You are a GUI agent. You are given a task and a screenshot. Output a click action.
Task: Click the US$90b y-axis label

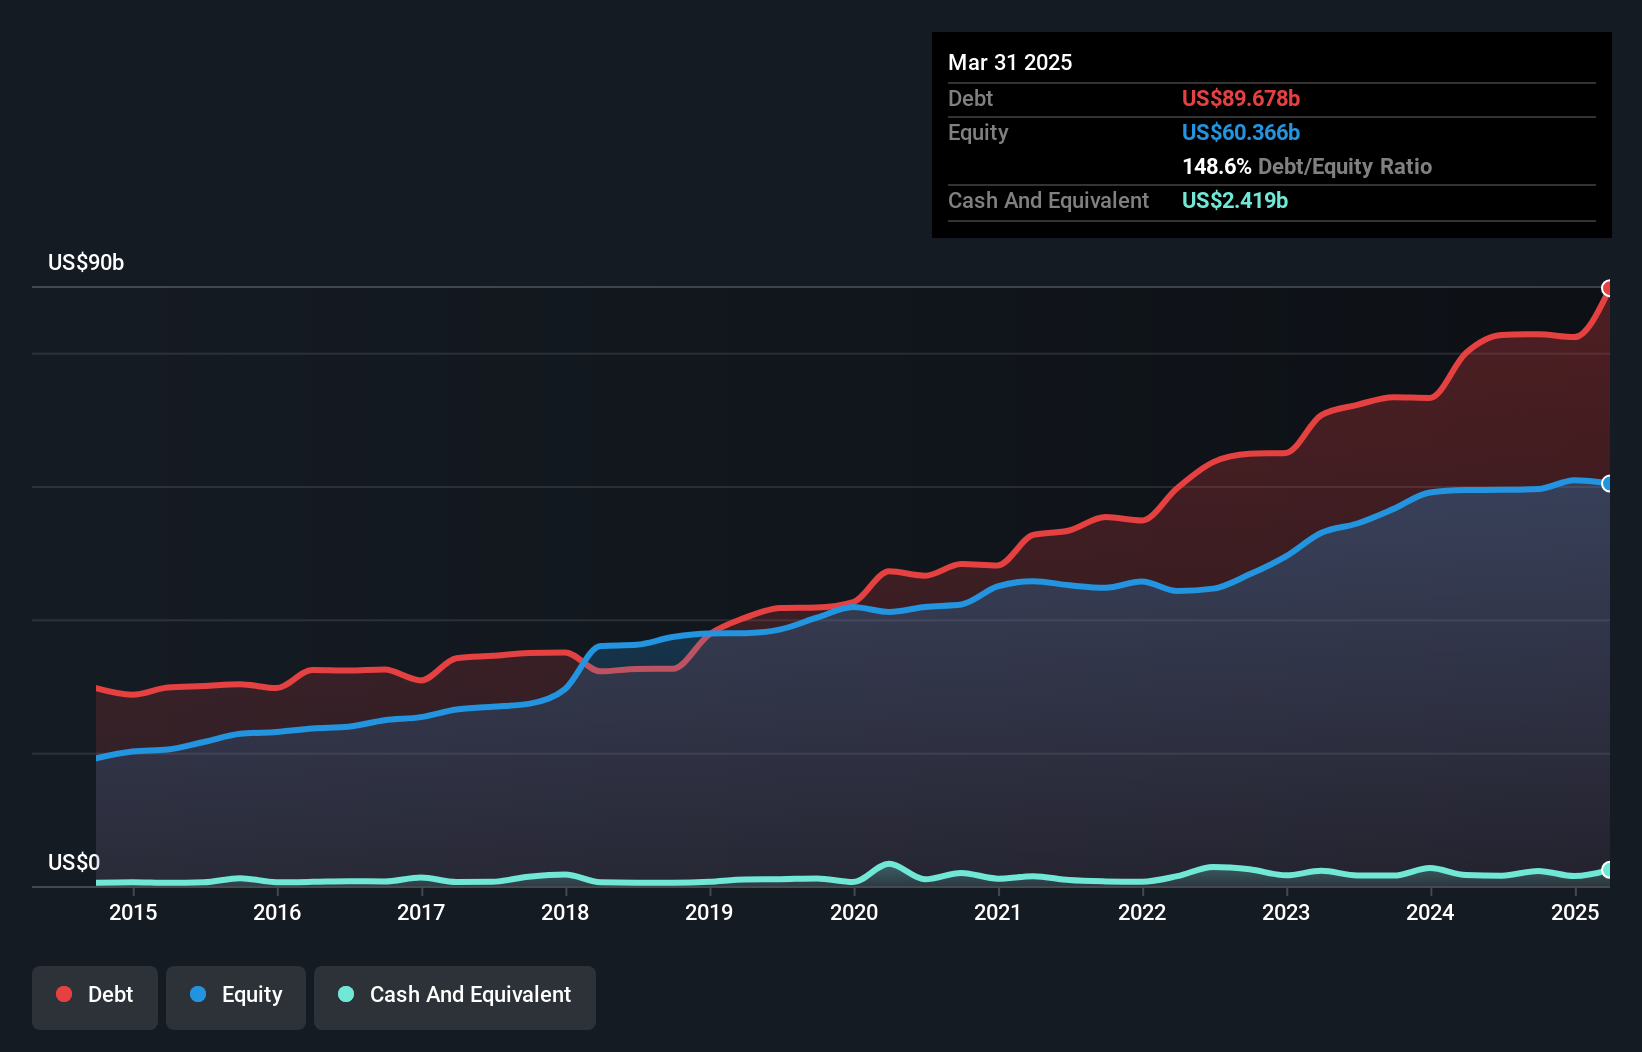86,263
